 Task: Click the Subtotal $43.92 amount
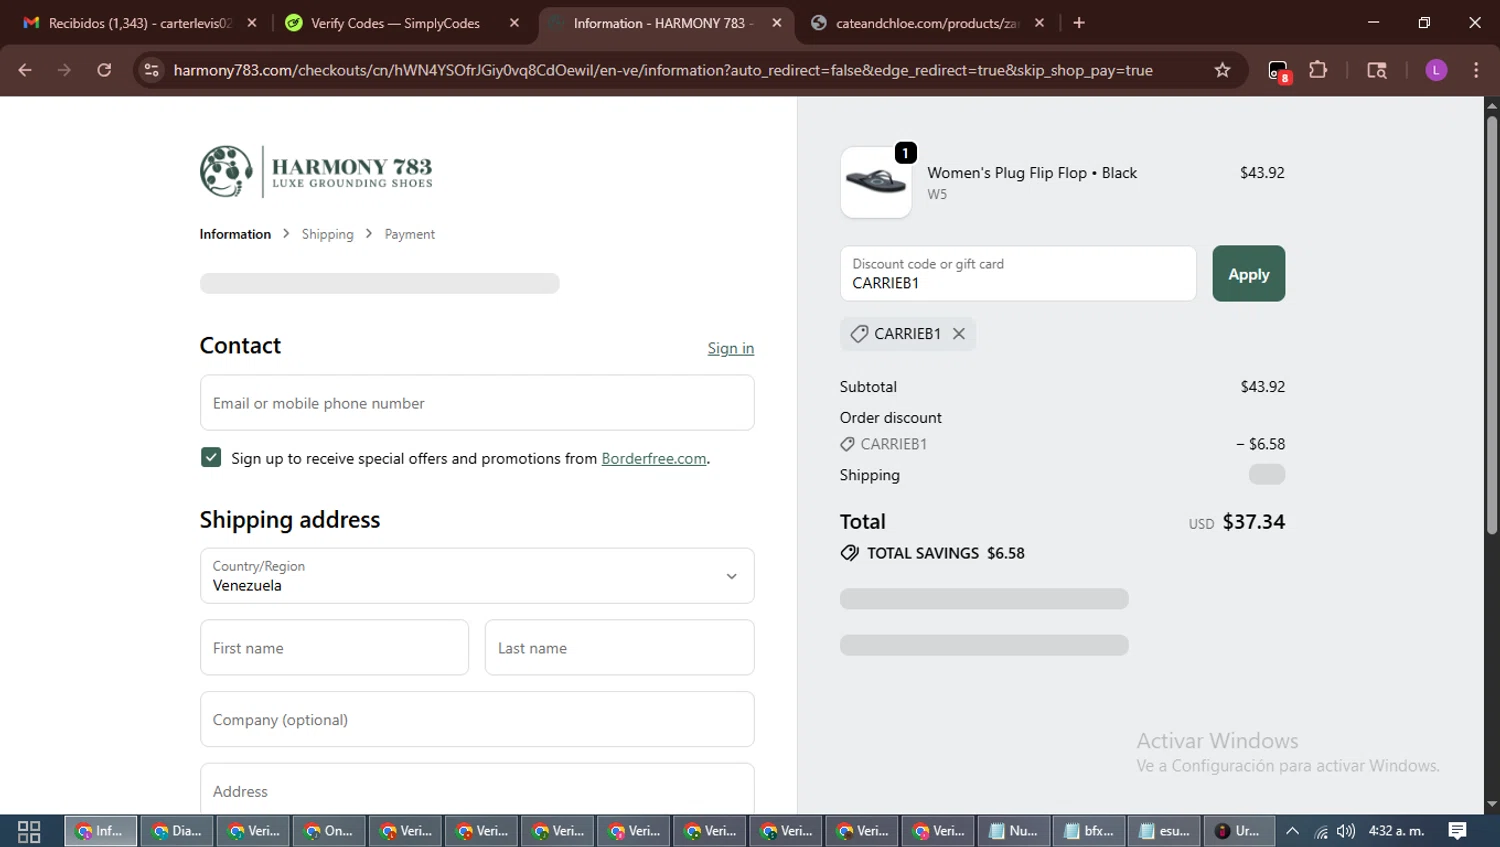(1262, 387)
